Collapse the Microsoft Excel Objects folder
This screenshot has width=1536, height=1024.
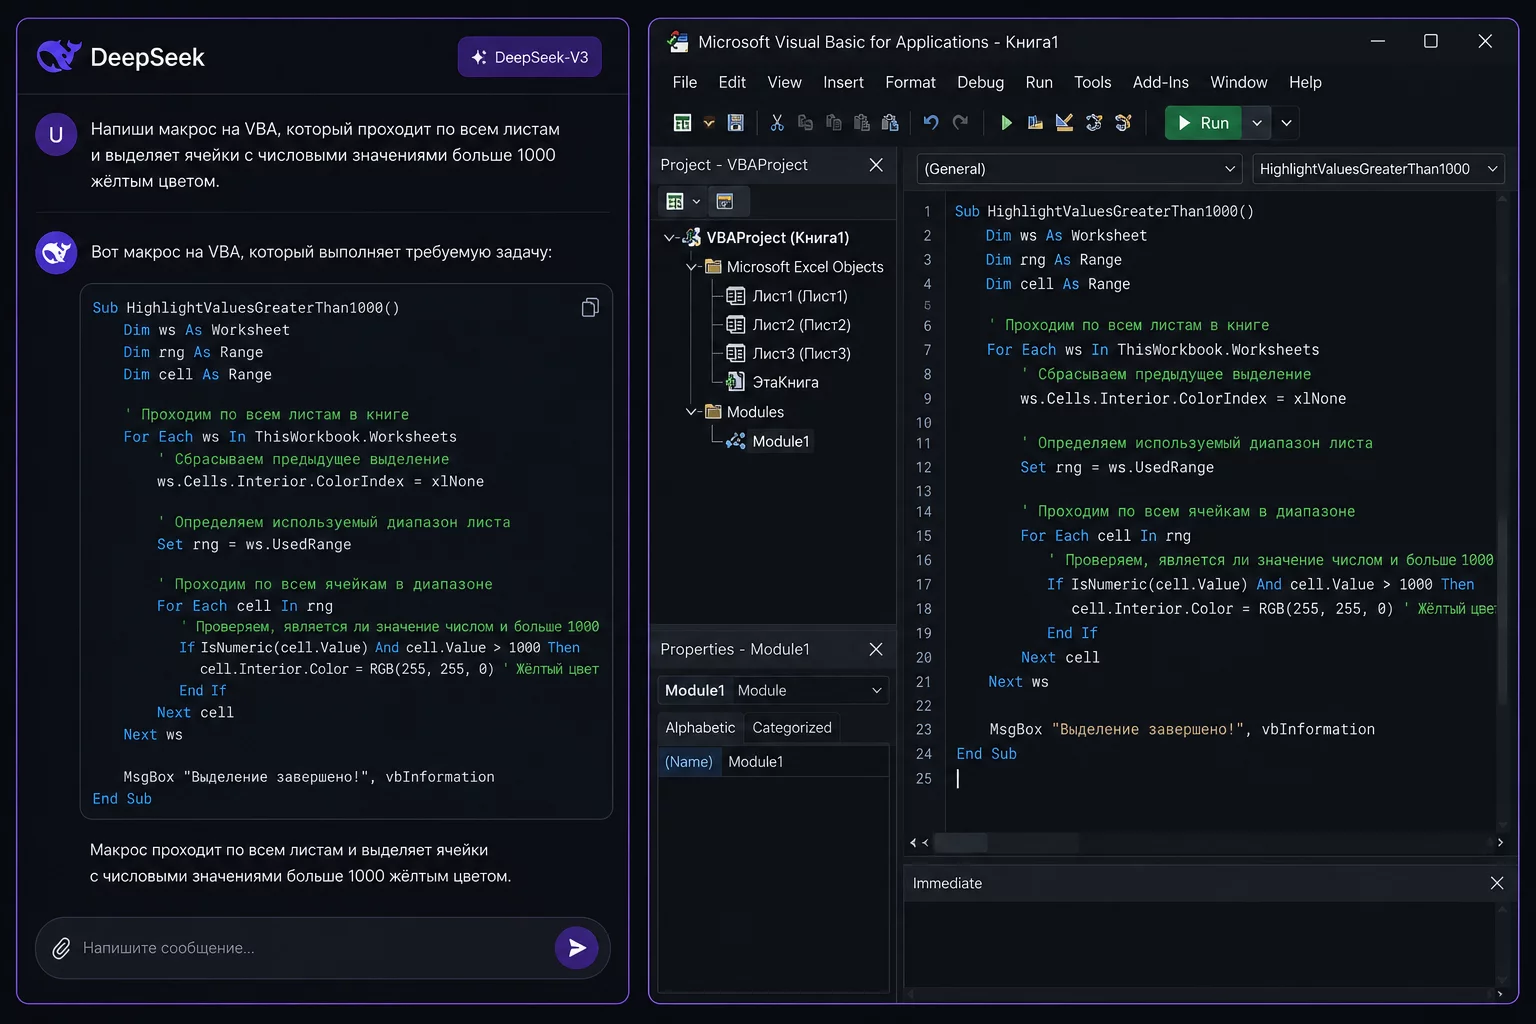[691, 267]
